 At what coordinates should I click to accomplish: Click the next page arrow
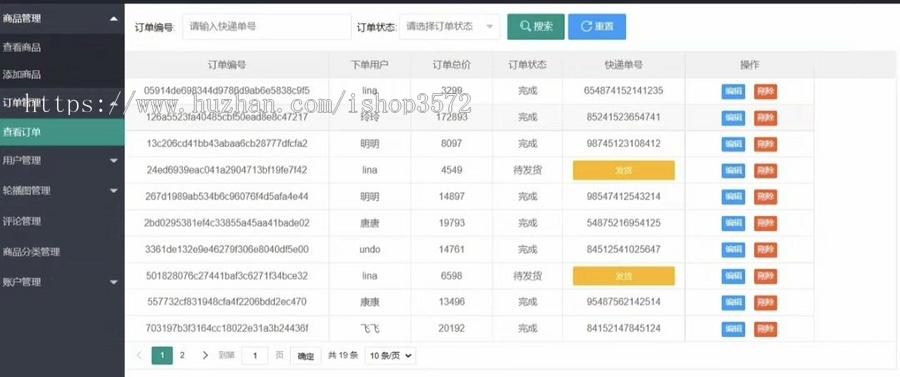[205, 355]
